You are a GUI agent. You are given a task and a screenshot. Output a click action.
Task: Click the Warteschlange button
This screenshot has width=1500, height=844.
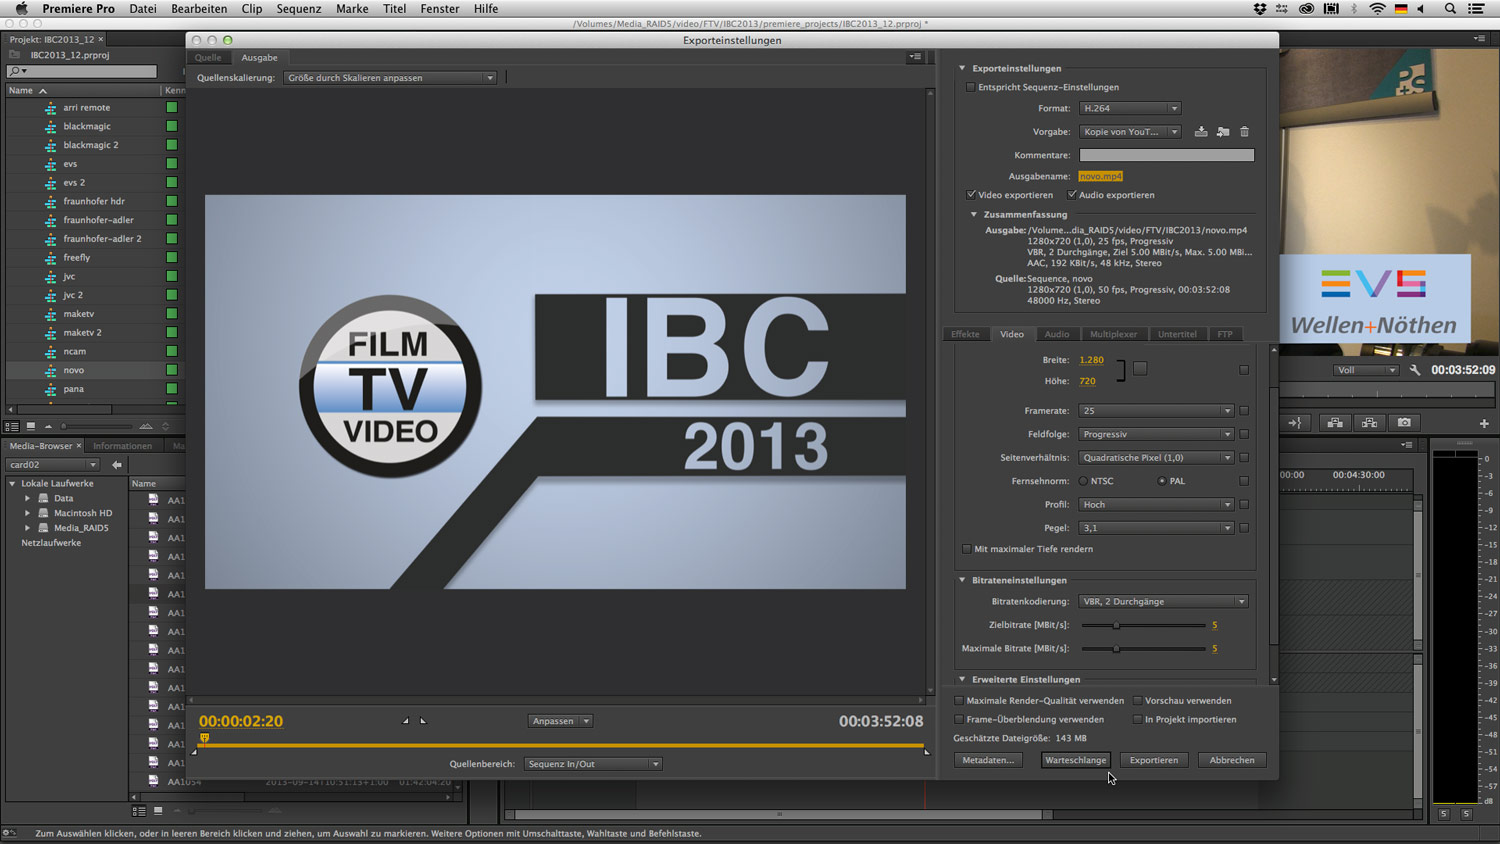pos(1075,760)
